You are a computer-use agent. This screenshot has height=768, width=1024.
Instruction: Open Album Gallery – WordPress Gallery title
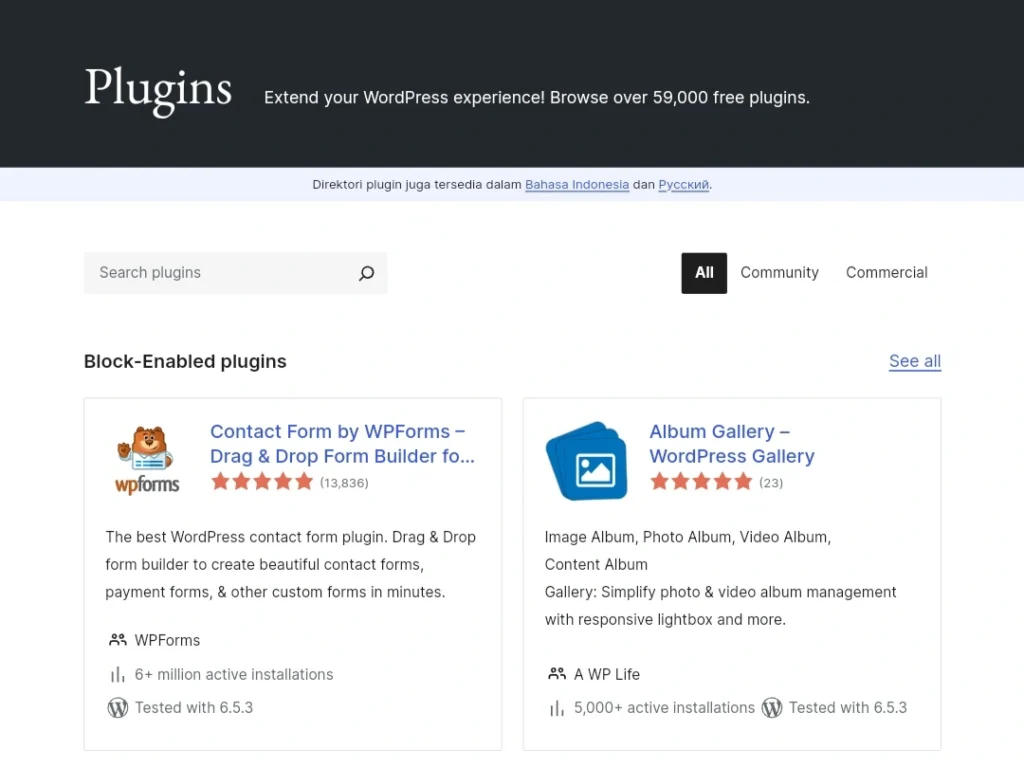731,444
